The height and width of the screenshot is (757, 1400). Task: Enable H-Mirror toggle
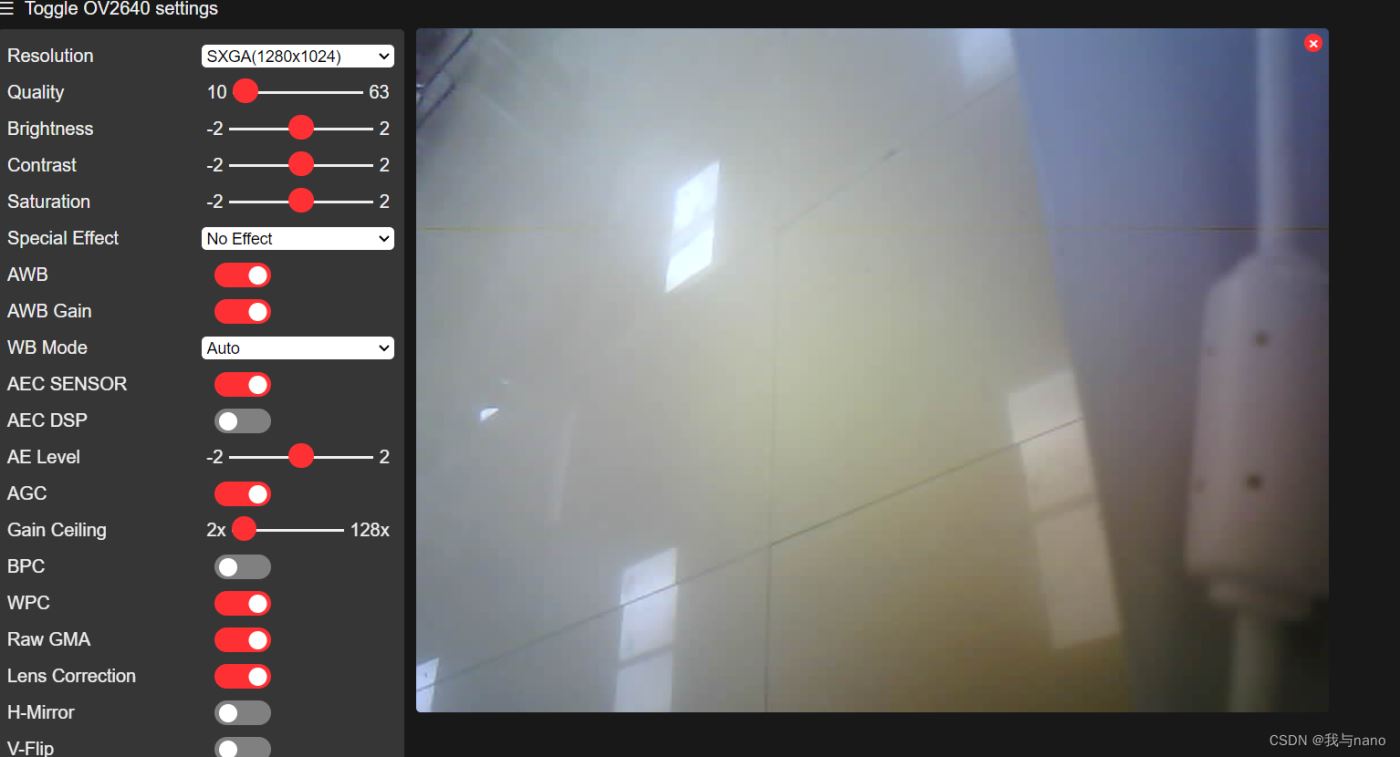pyautogui.click(x=242, y=713)
